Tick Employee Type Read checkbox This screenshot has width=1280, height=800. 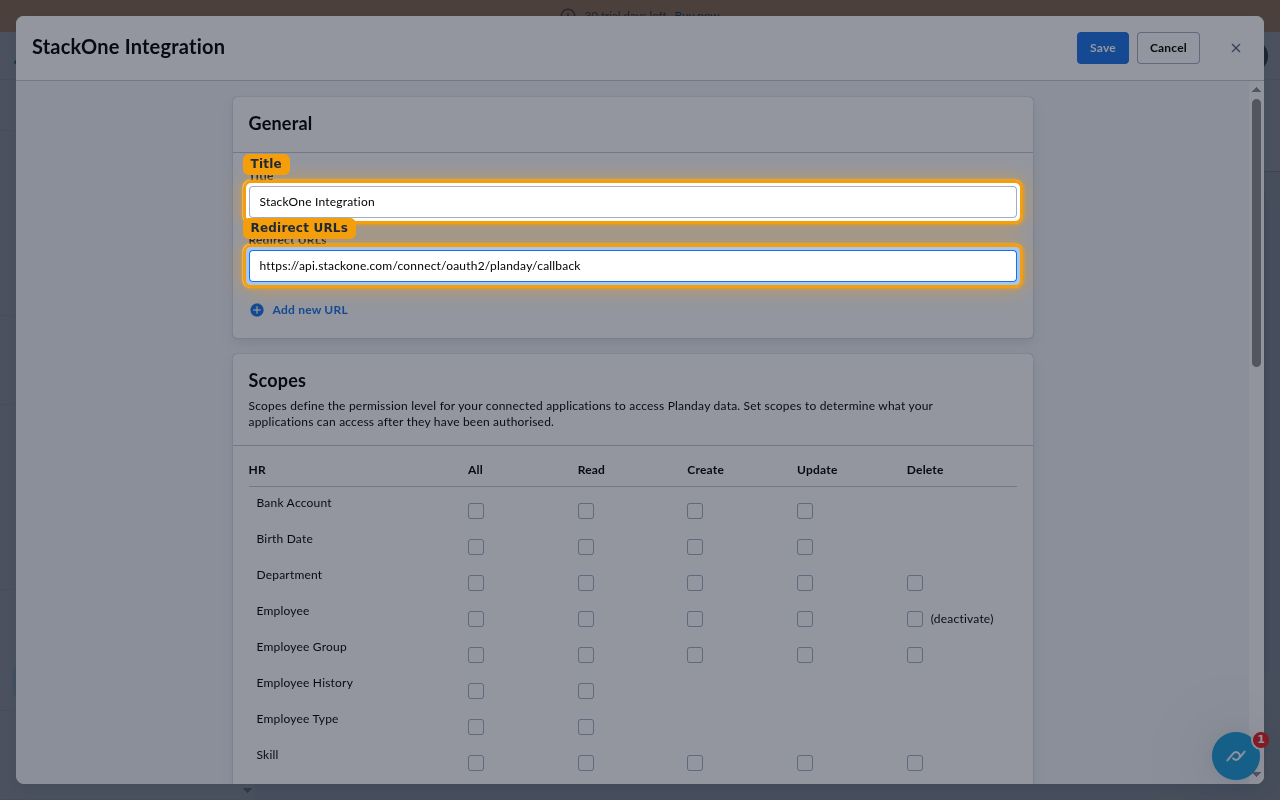(x=586, y=727)
